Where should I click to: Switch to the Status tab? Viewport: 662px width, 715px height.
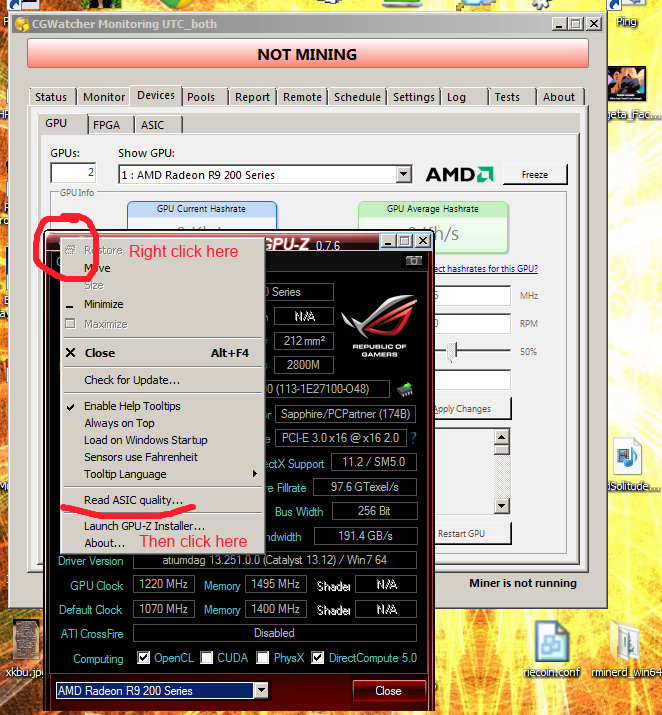click(51, 97)
